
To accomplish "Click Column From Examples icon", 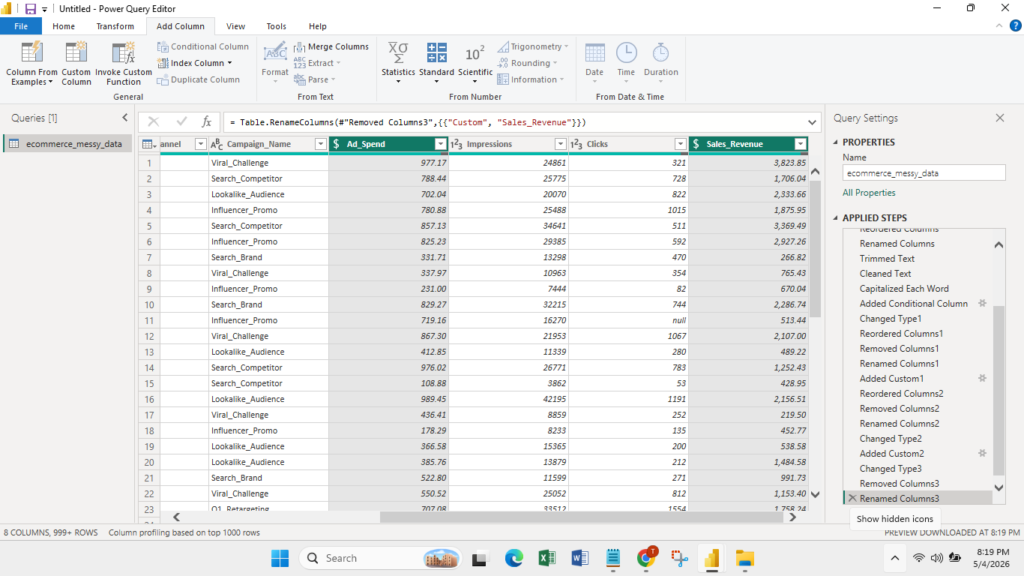I will 31,53.
